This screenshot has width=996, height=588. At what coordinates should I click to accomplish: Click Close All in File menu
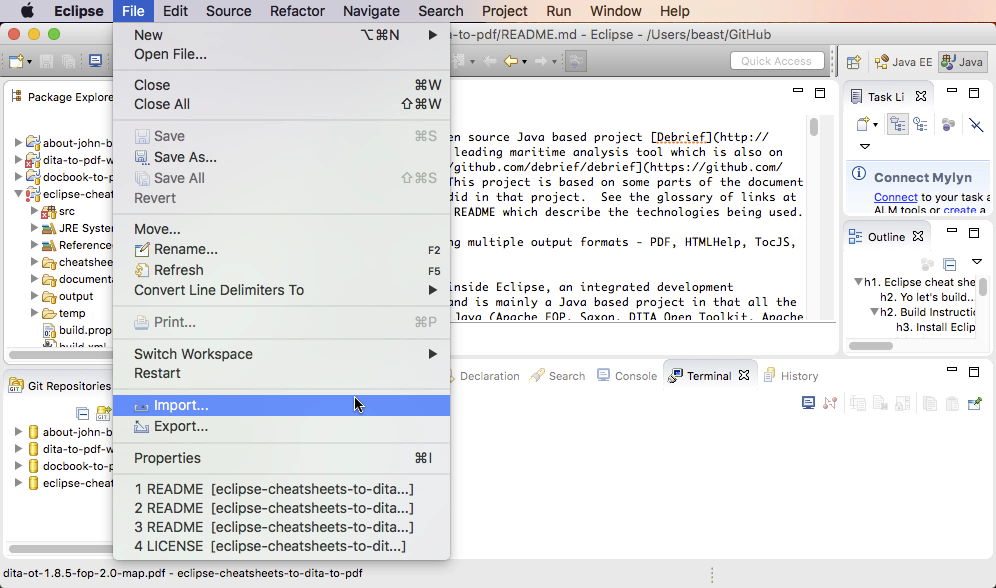(281, 104)
